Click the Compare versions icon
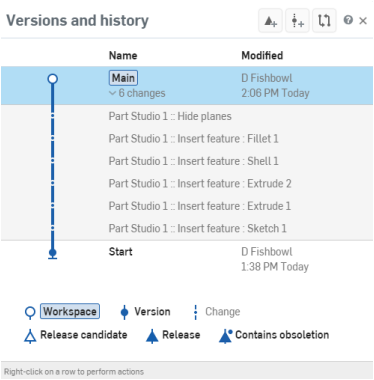The image size is (374, 380). tap(324, 21)
